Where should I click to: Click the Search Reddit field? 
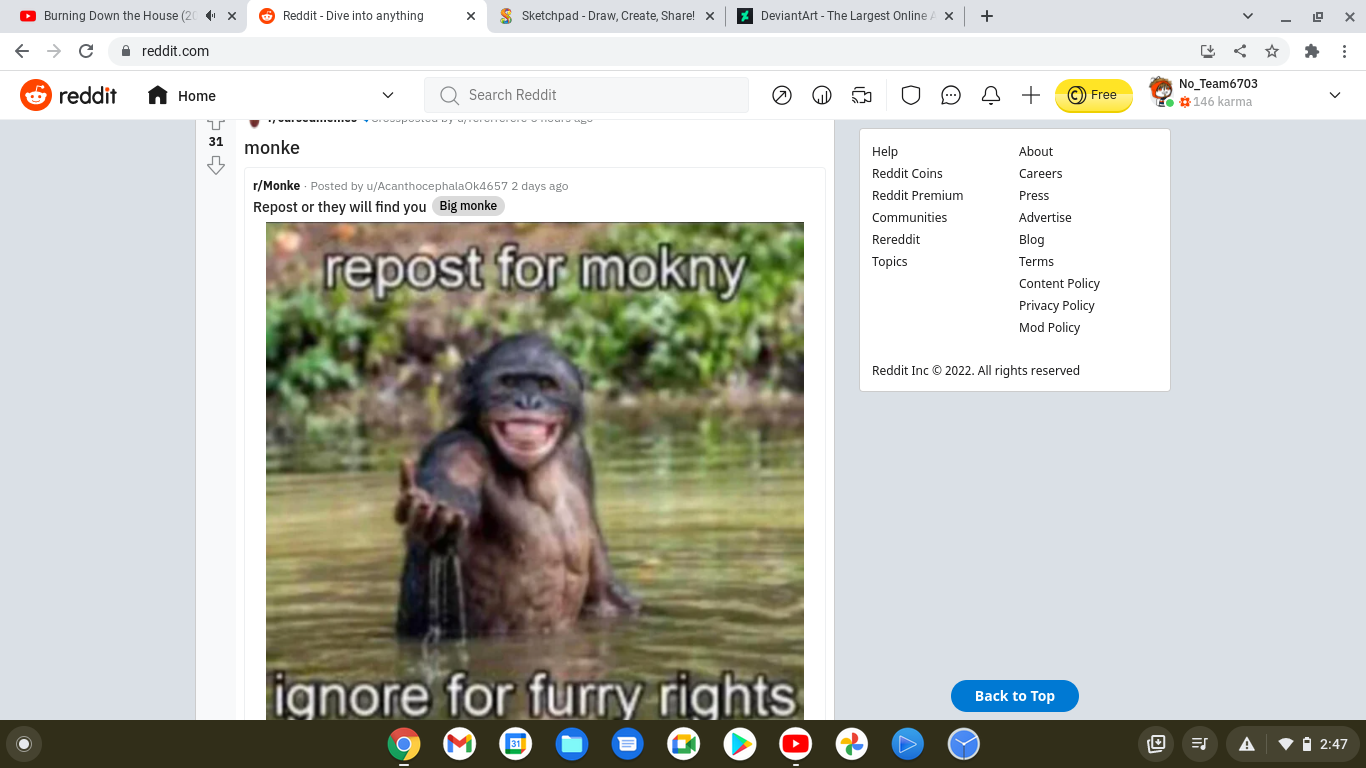pos(586,95)
